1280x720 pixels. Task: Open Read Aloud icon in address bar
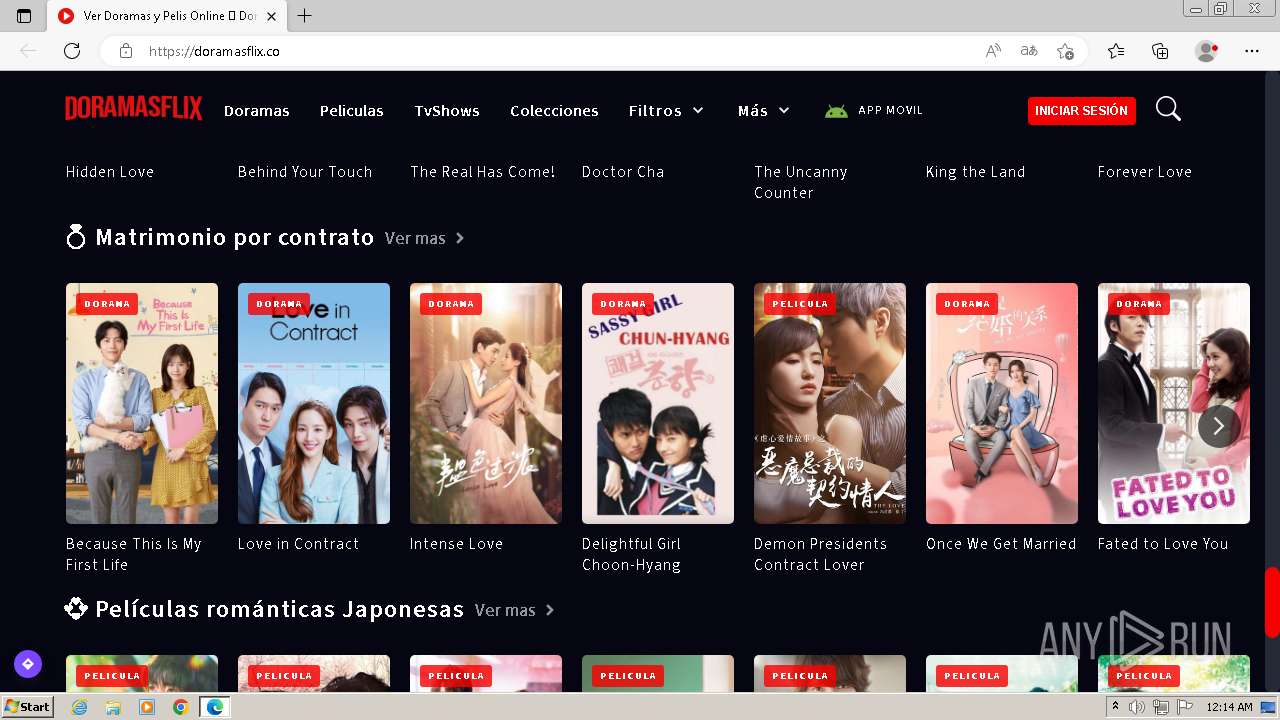click(x=993, y=51)
